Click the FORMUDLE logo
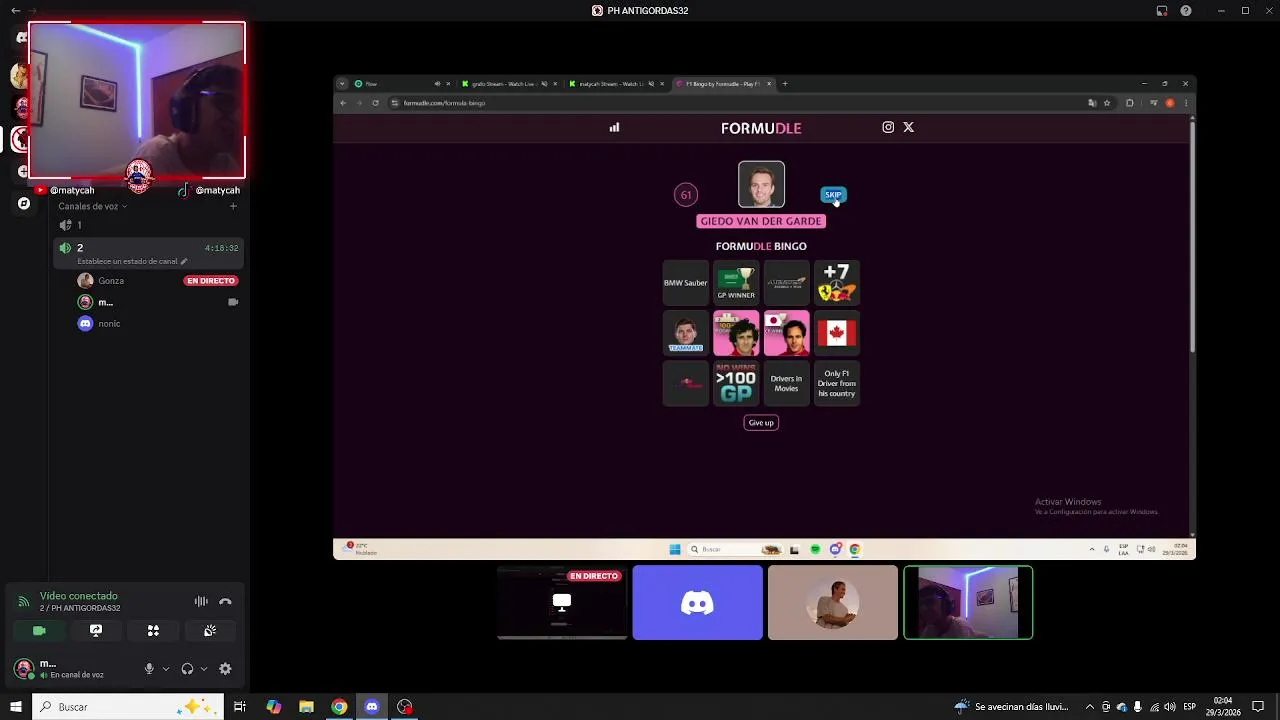 pos(761,128)
